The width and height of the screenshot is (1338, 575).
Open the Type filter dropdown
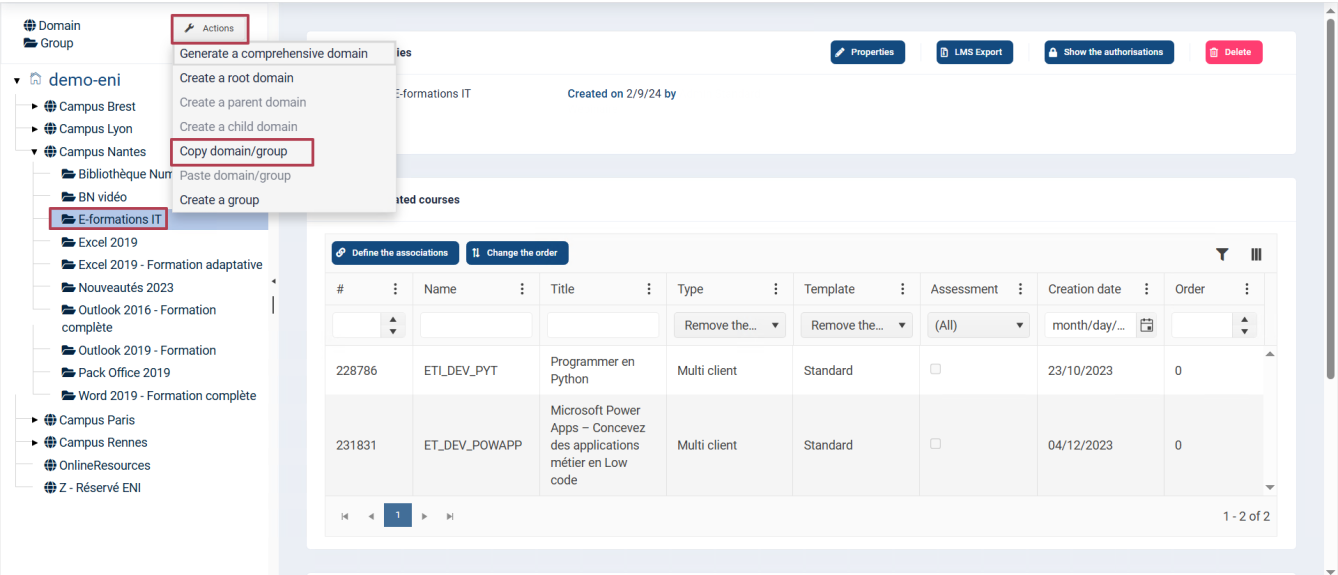[x=729, y=325]
